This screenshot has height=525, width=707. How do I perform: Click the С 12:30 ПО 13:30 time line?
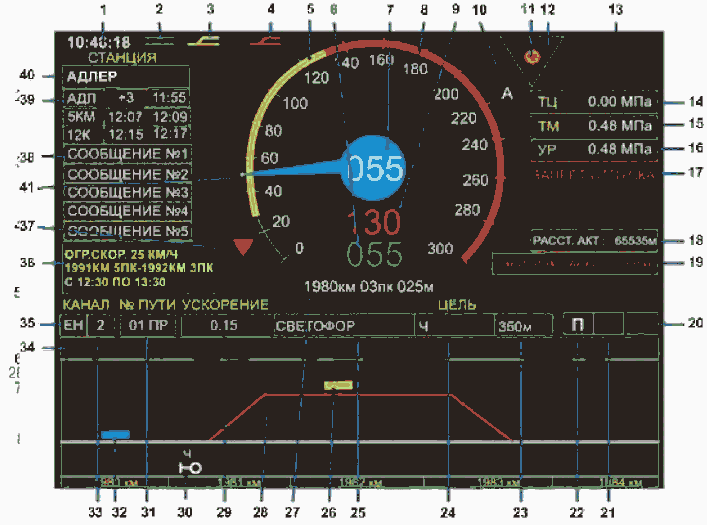coord(115,282)
